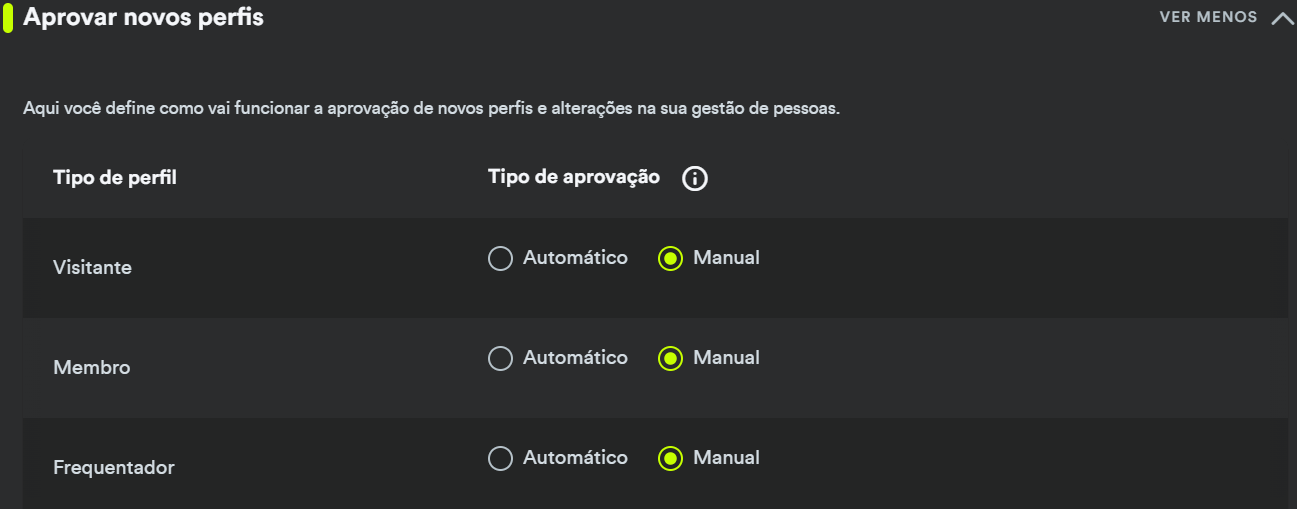1297x509 pixels.
Task: Choose Automático approval for Membro
Action: (x=500, y=359)
